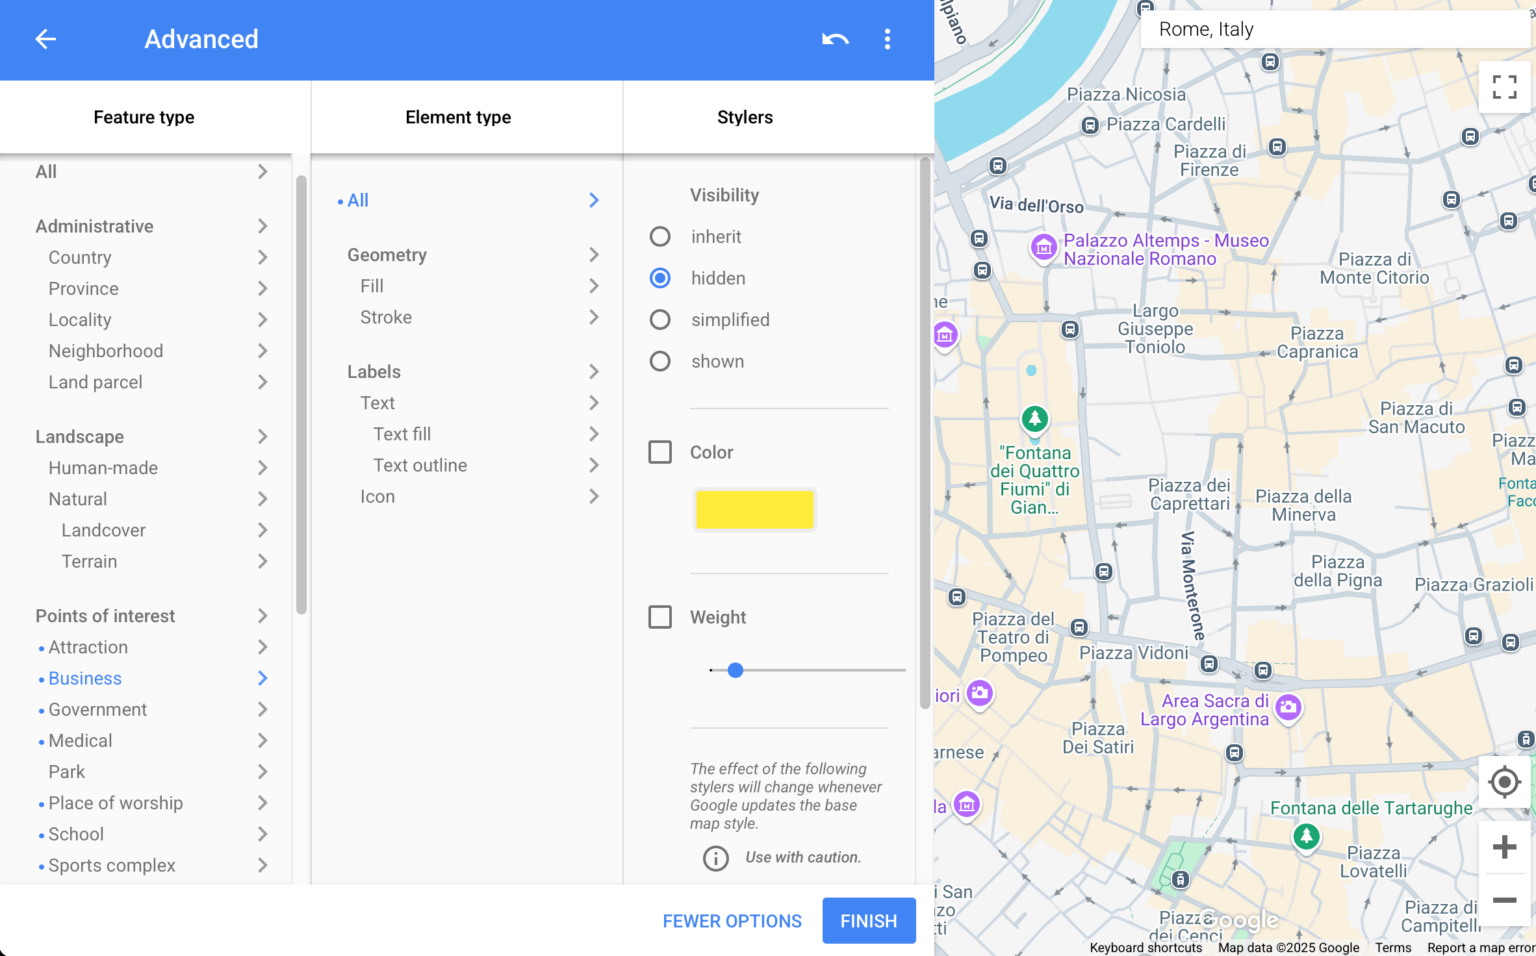Click the yellow color swatch

[x=755, y=510]
